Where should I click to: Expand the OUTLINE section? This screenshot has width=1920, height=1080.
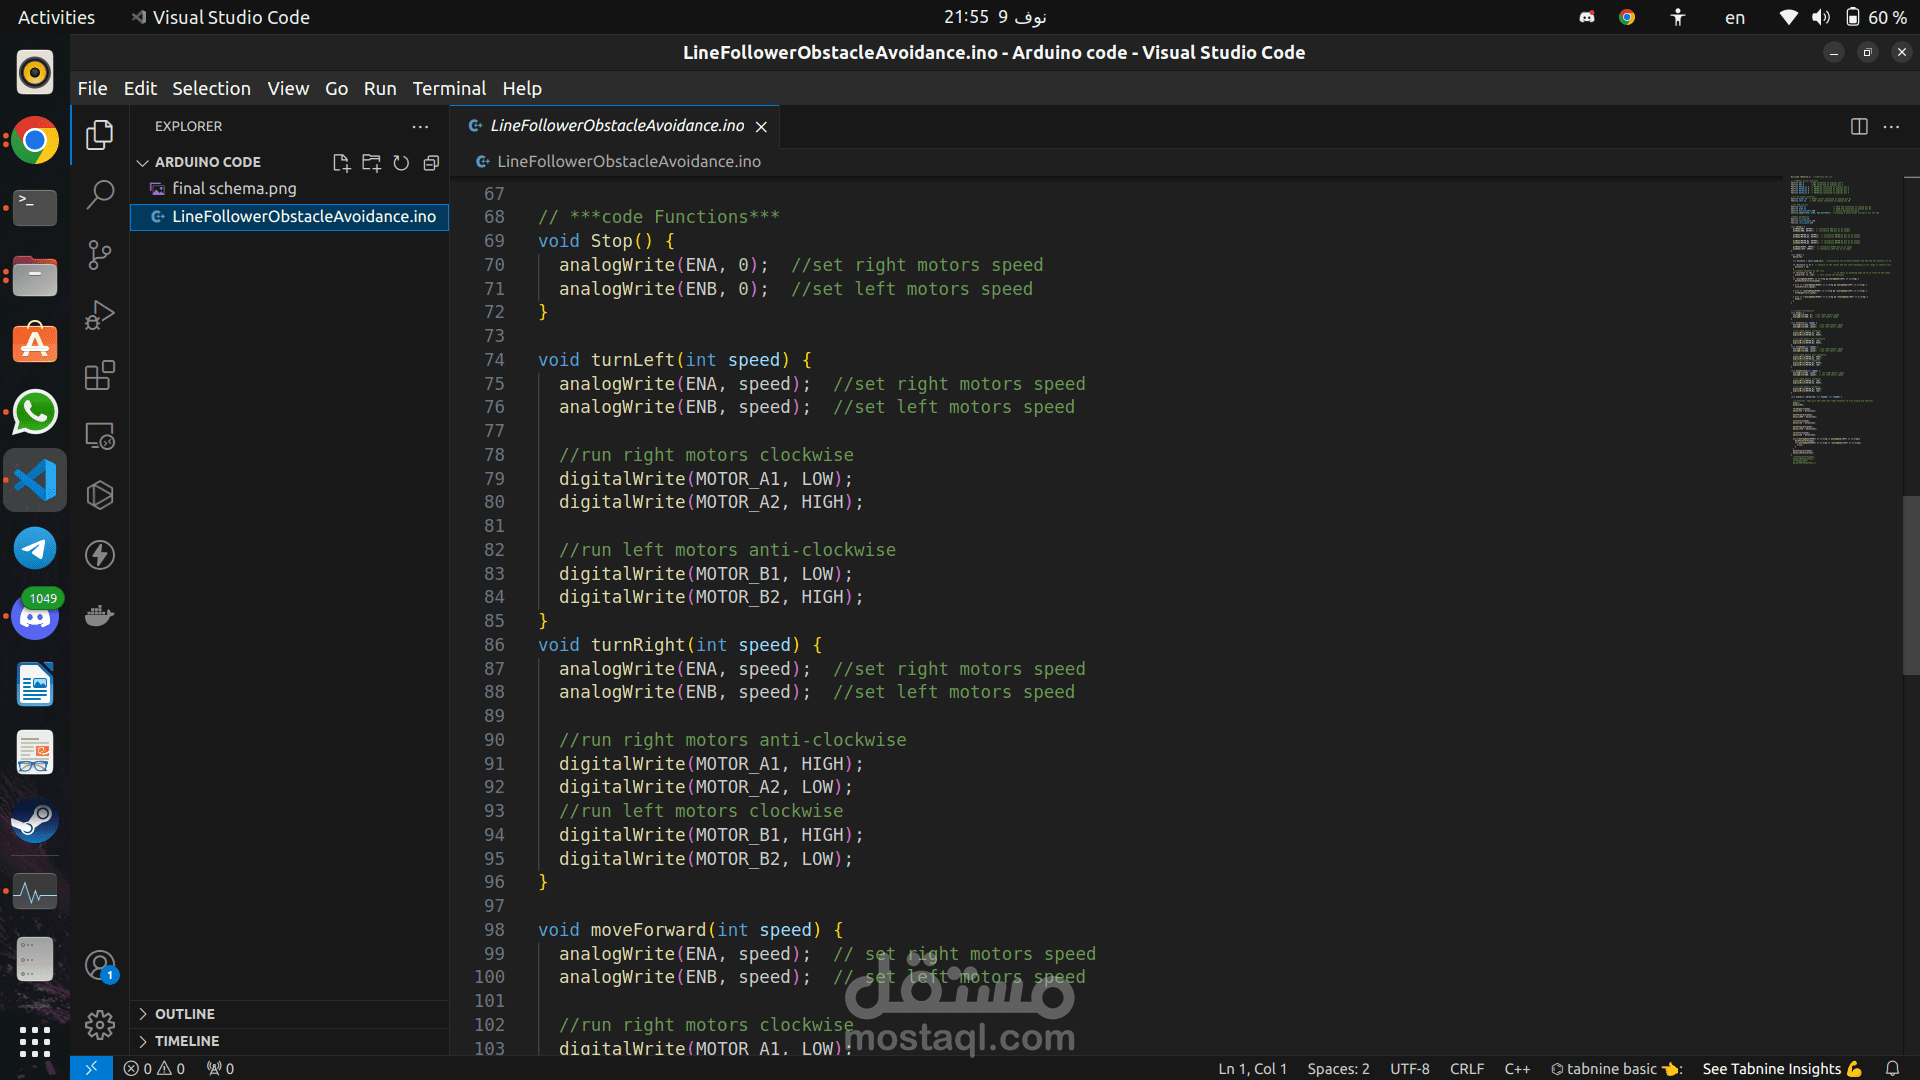click(184, 1014)
